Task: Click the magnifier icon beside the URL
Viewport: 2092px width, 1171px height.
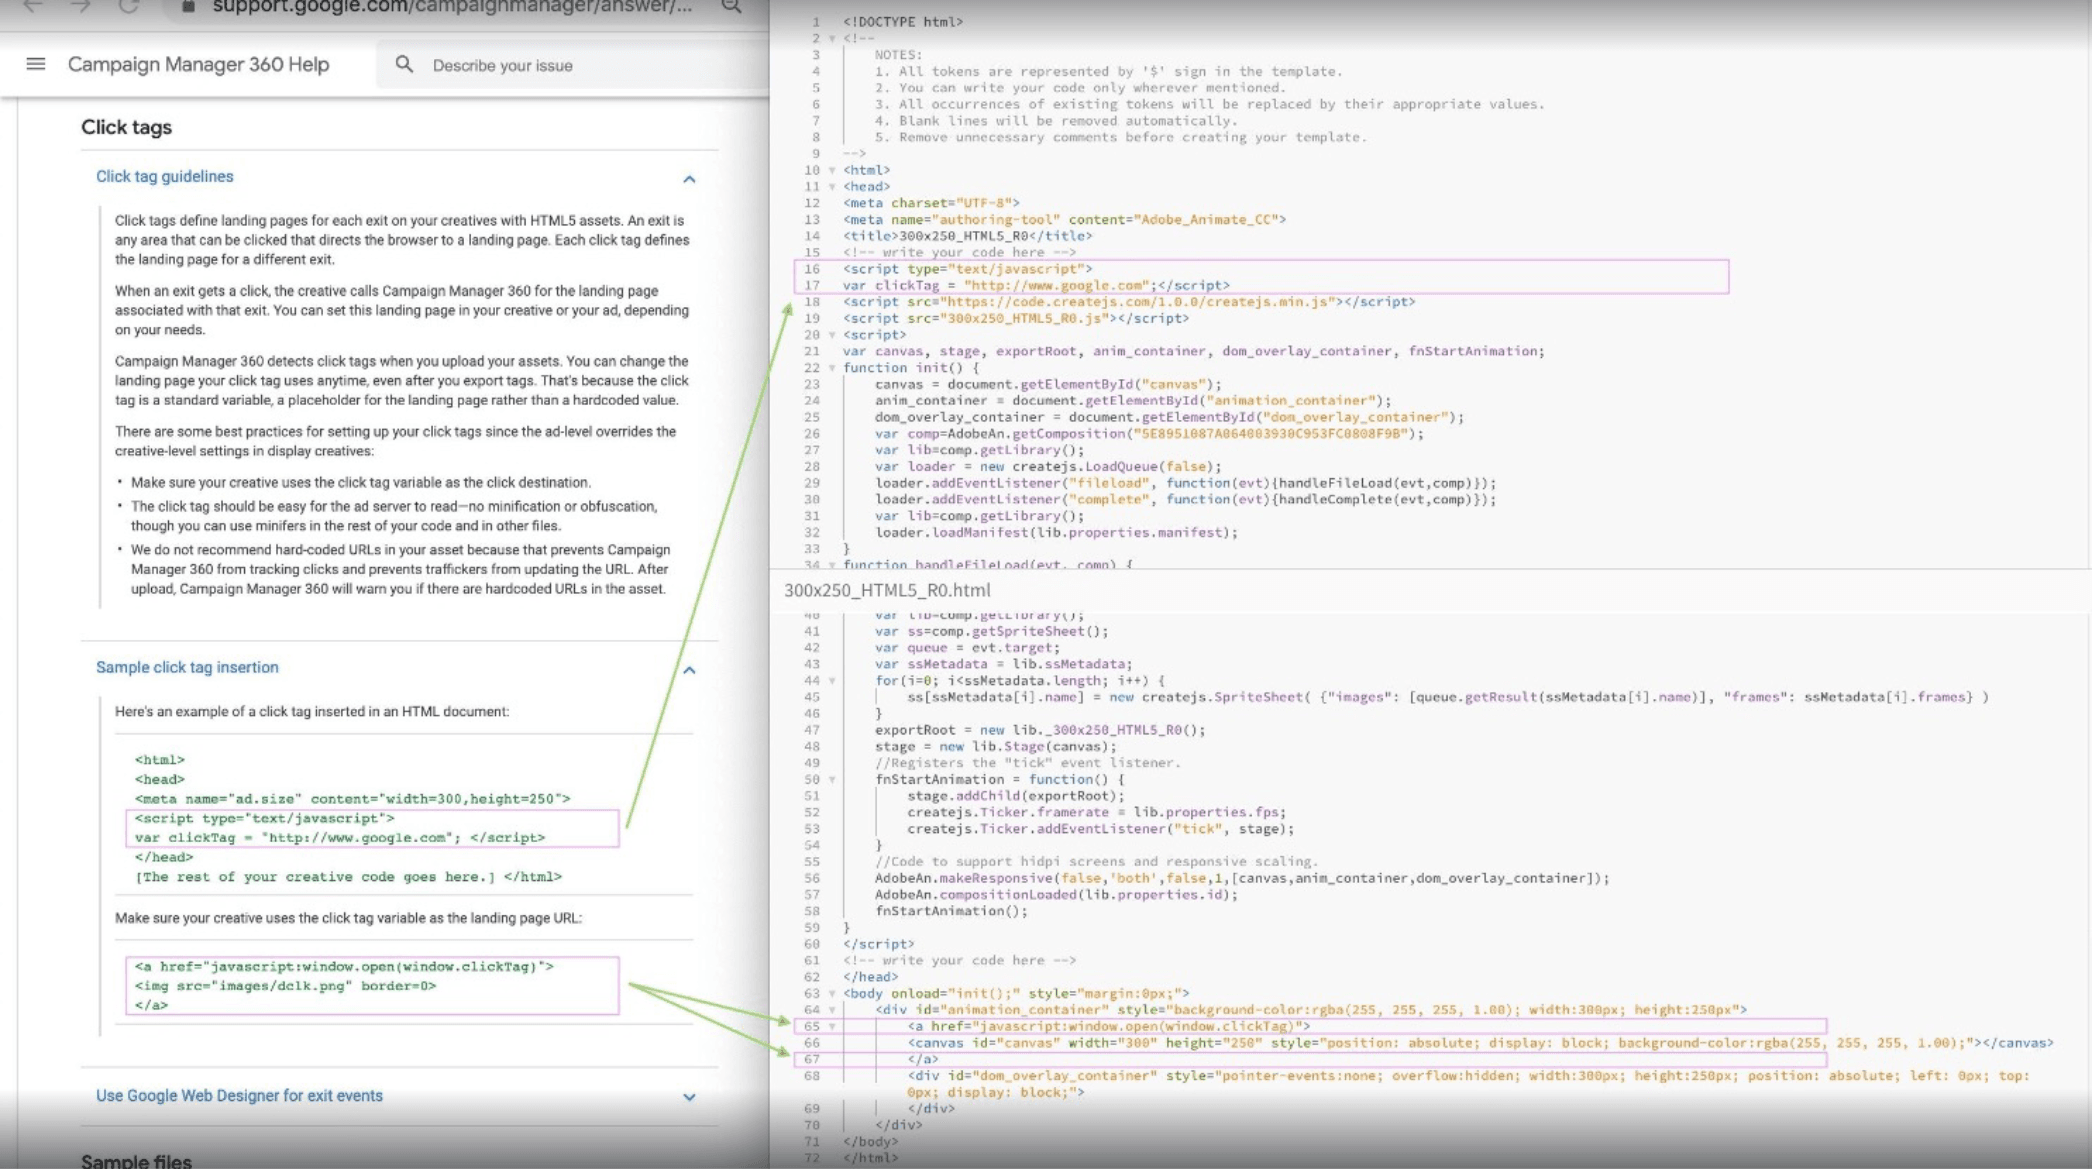Action: [x=731, y=7]
